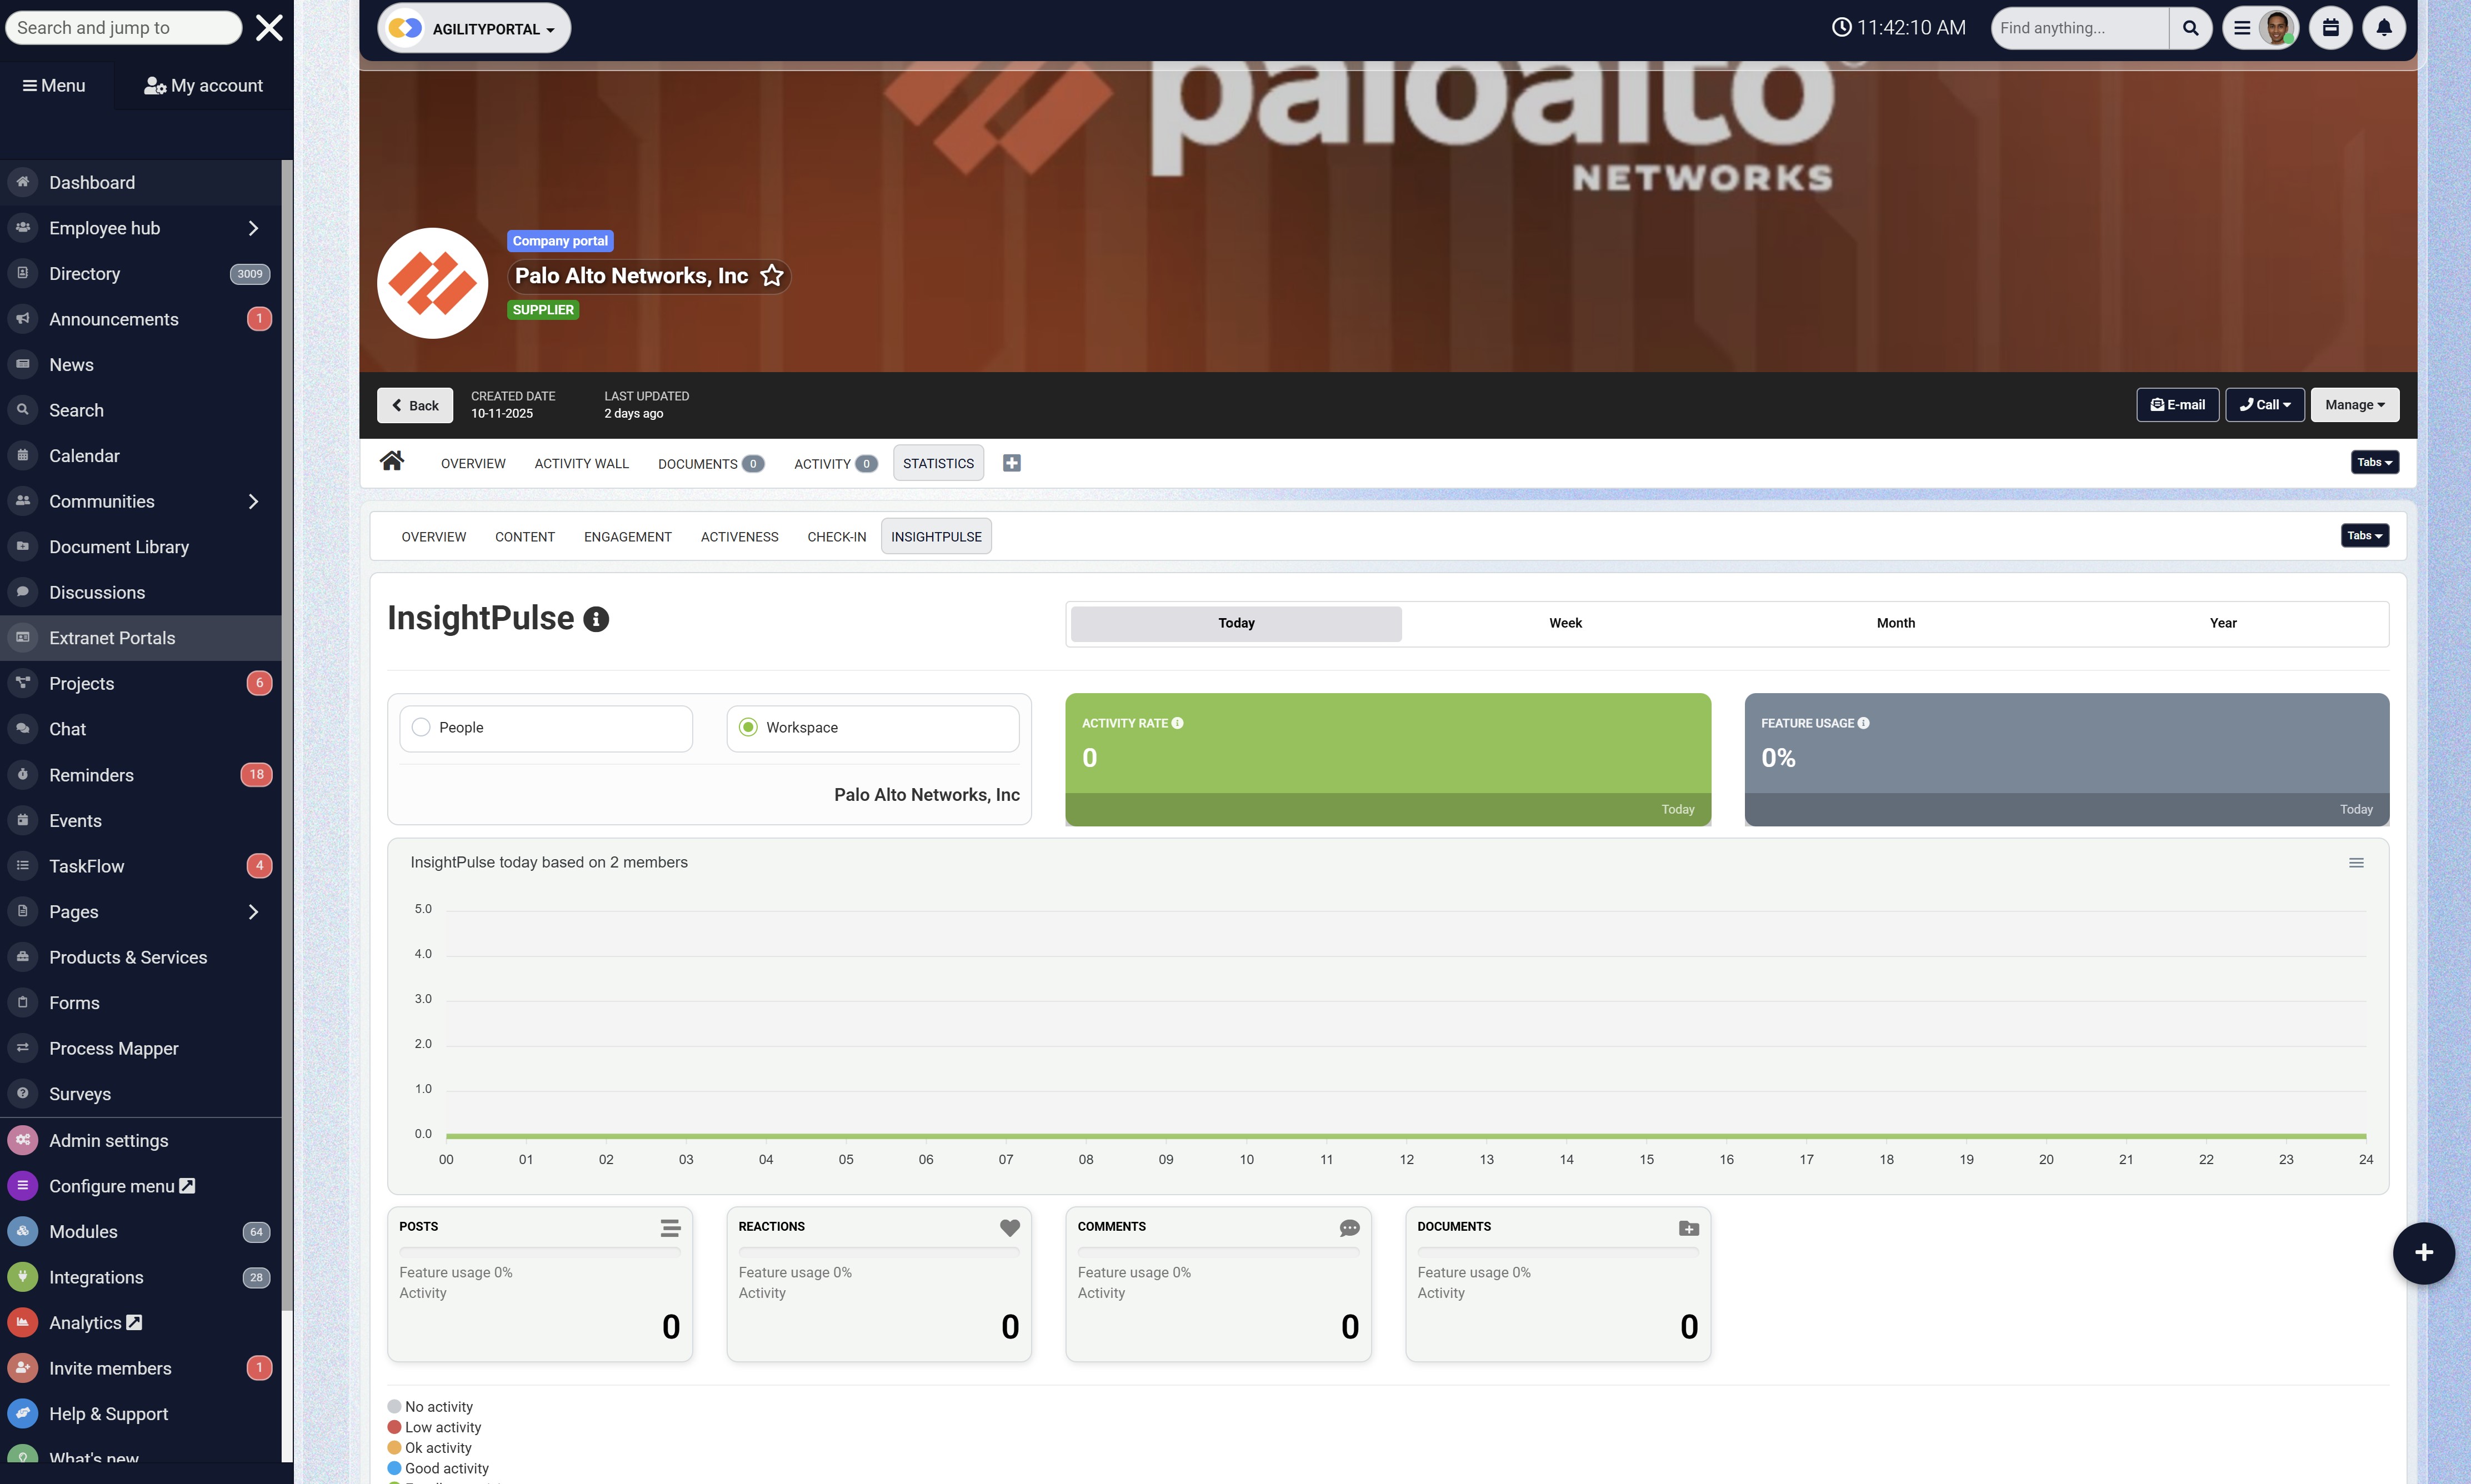Viewport: 2471px width, 1484px height.
Task: Open the Manage dropdown
Action: (2353, 405)
